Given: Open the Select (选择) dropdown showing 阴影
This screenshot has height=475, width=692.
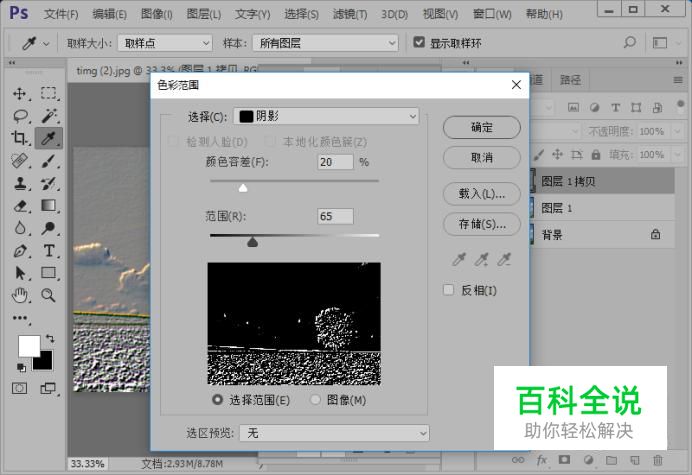Looking at the screenshot, I should pos(326,117).
